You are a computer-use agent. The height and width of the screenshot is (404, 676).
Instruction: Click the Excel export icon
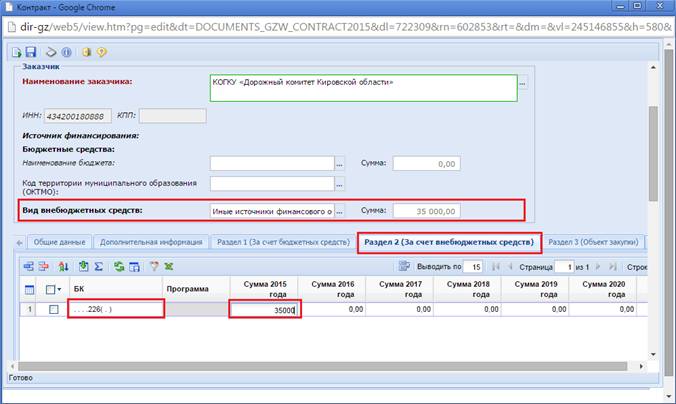pyautogui.click(x=169, y=266)
